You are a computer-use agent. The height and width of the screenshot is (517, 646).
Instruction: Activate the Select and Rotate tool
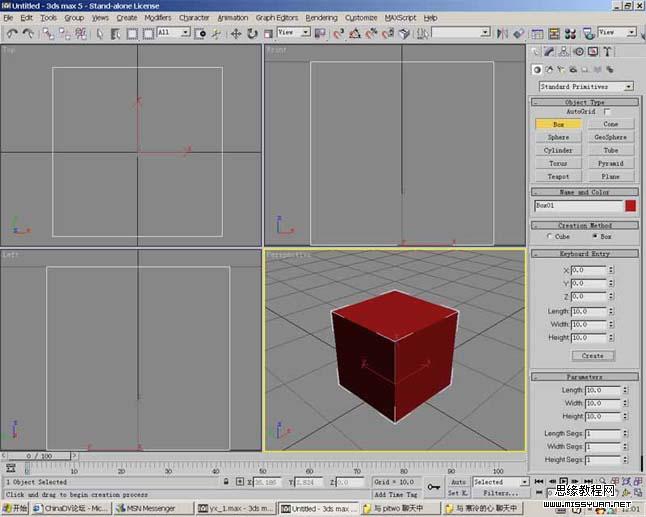point(252,34)
